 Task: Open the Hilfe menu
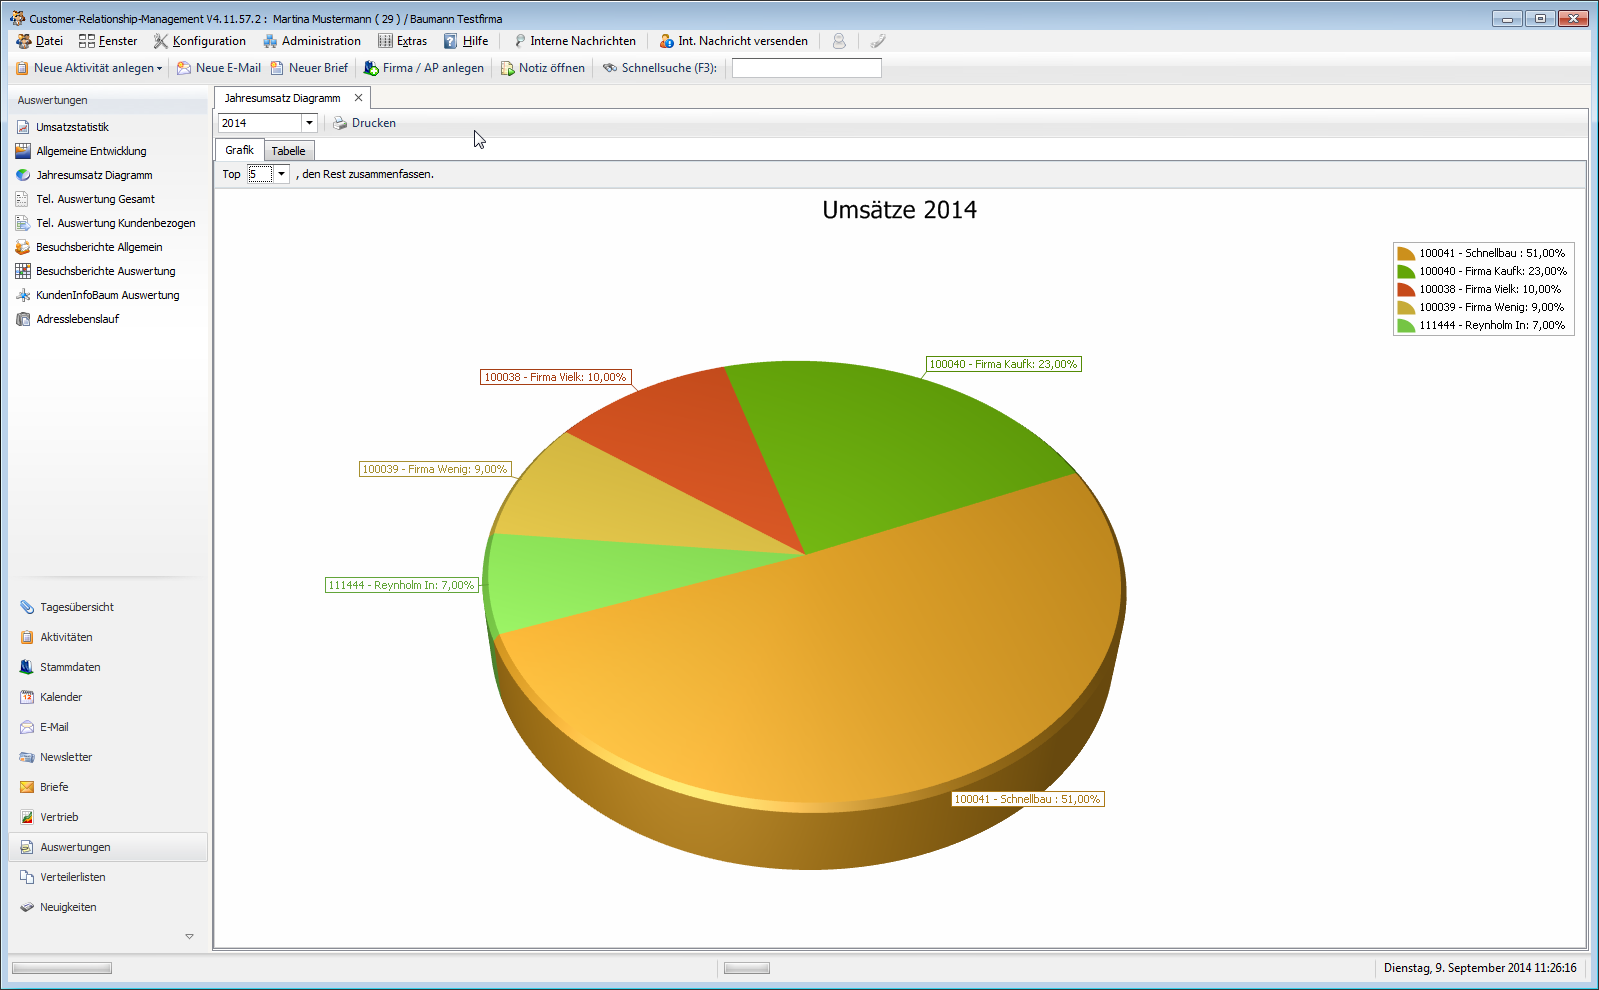pyautogui.click(x=466, y=41)
